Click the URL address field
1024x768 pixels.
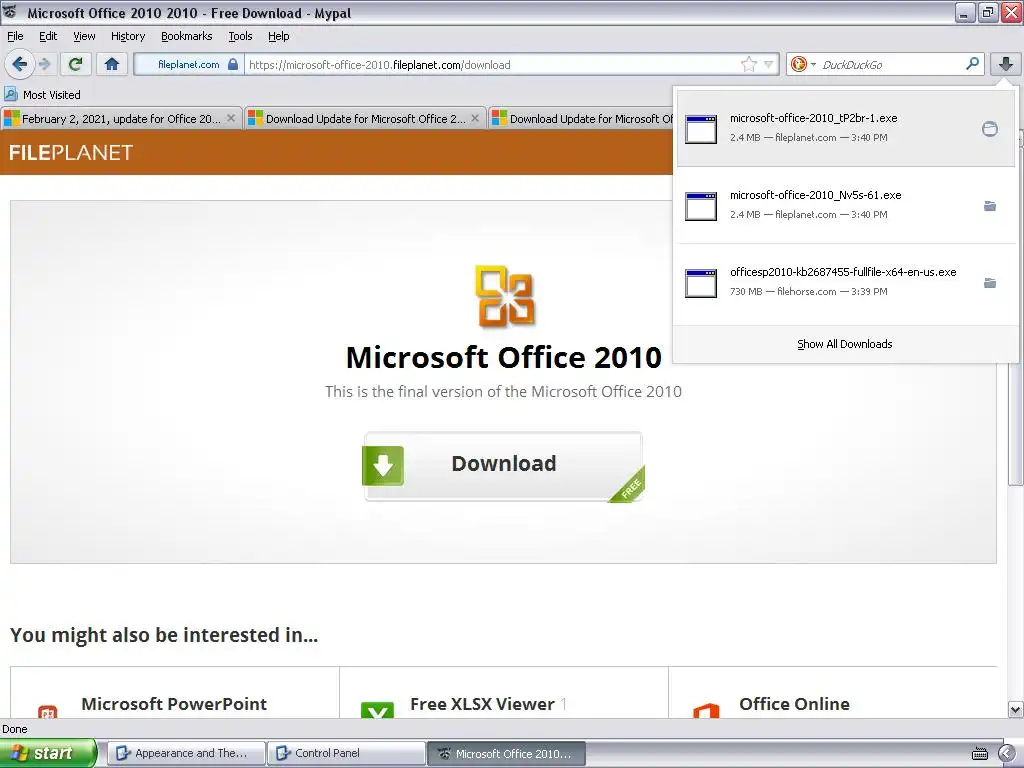(x=493, y=64)
